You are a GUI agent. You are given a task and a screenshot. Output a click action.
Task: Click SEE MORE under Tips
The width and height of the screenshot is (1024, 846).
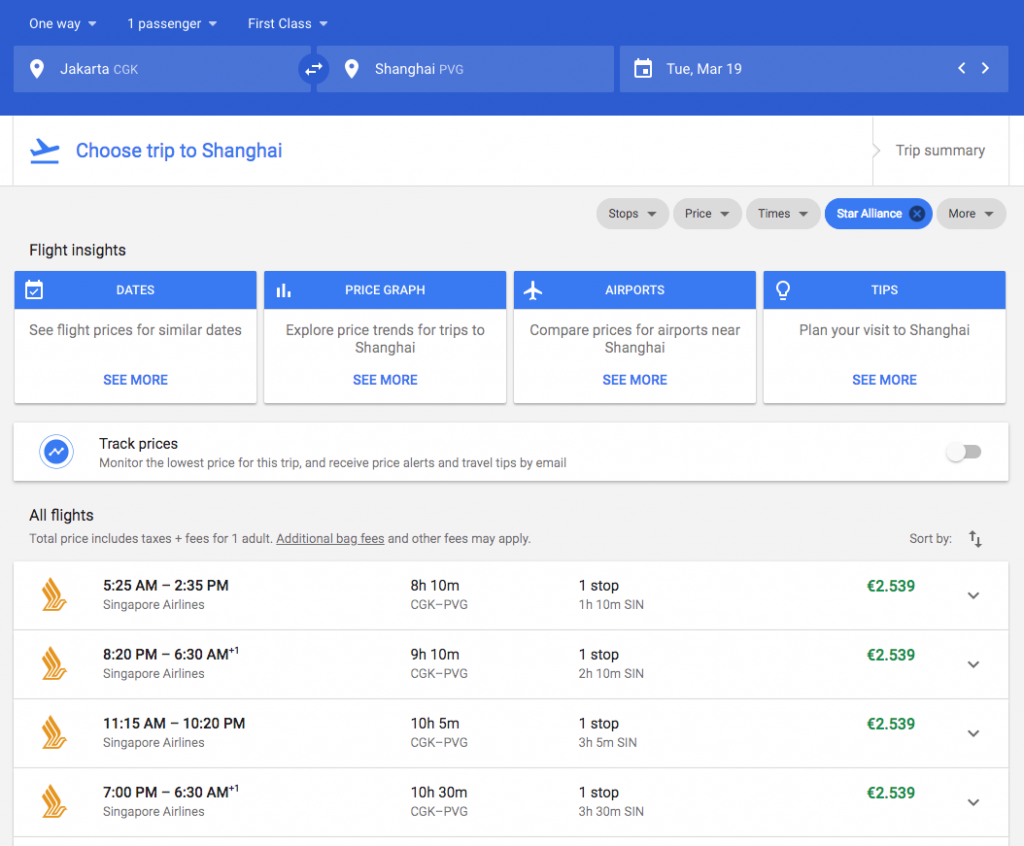884,380
